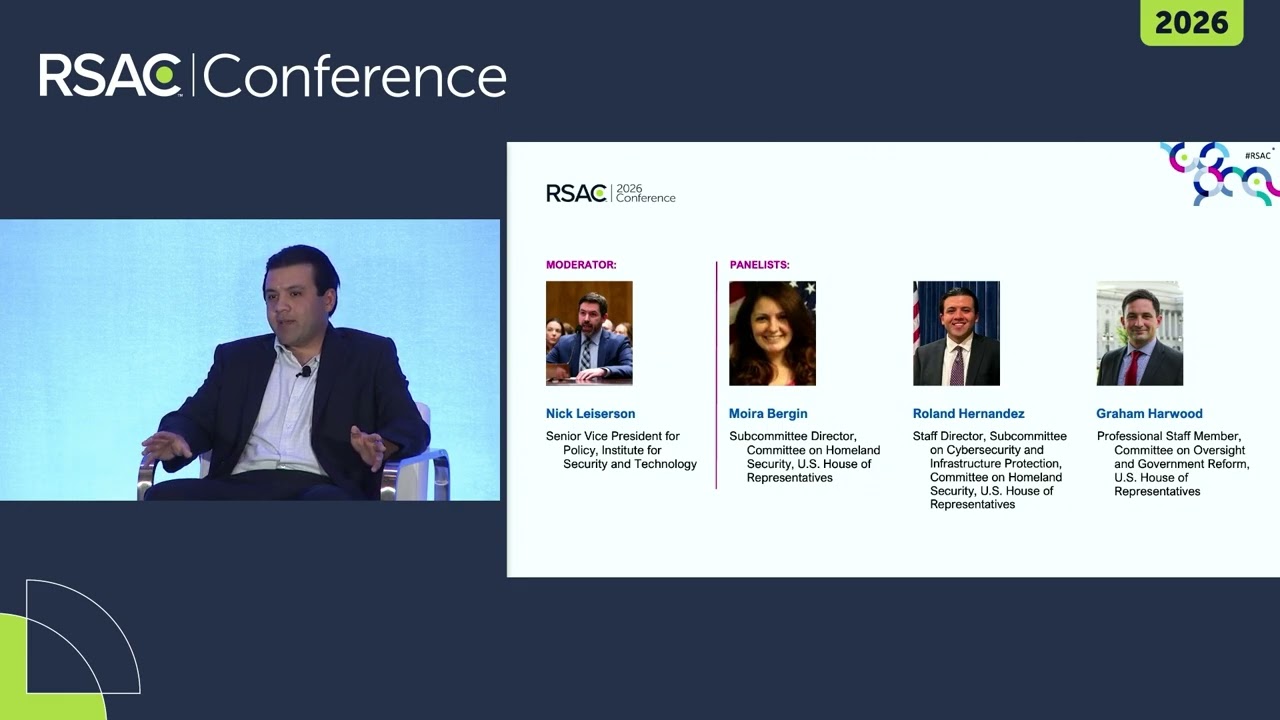
Task: Click the "PANELISTS:" heading
Action: 759,265
